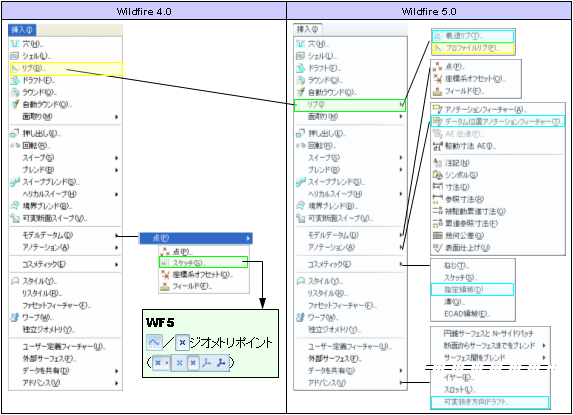Click シンボル icon in annotation submenu
This screenshot has height=415, width=573.
pos(437,175)
